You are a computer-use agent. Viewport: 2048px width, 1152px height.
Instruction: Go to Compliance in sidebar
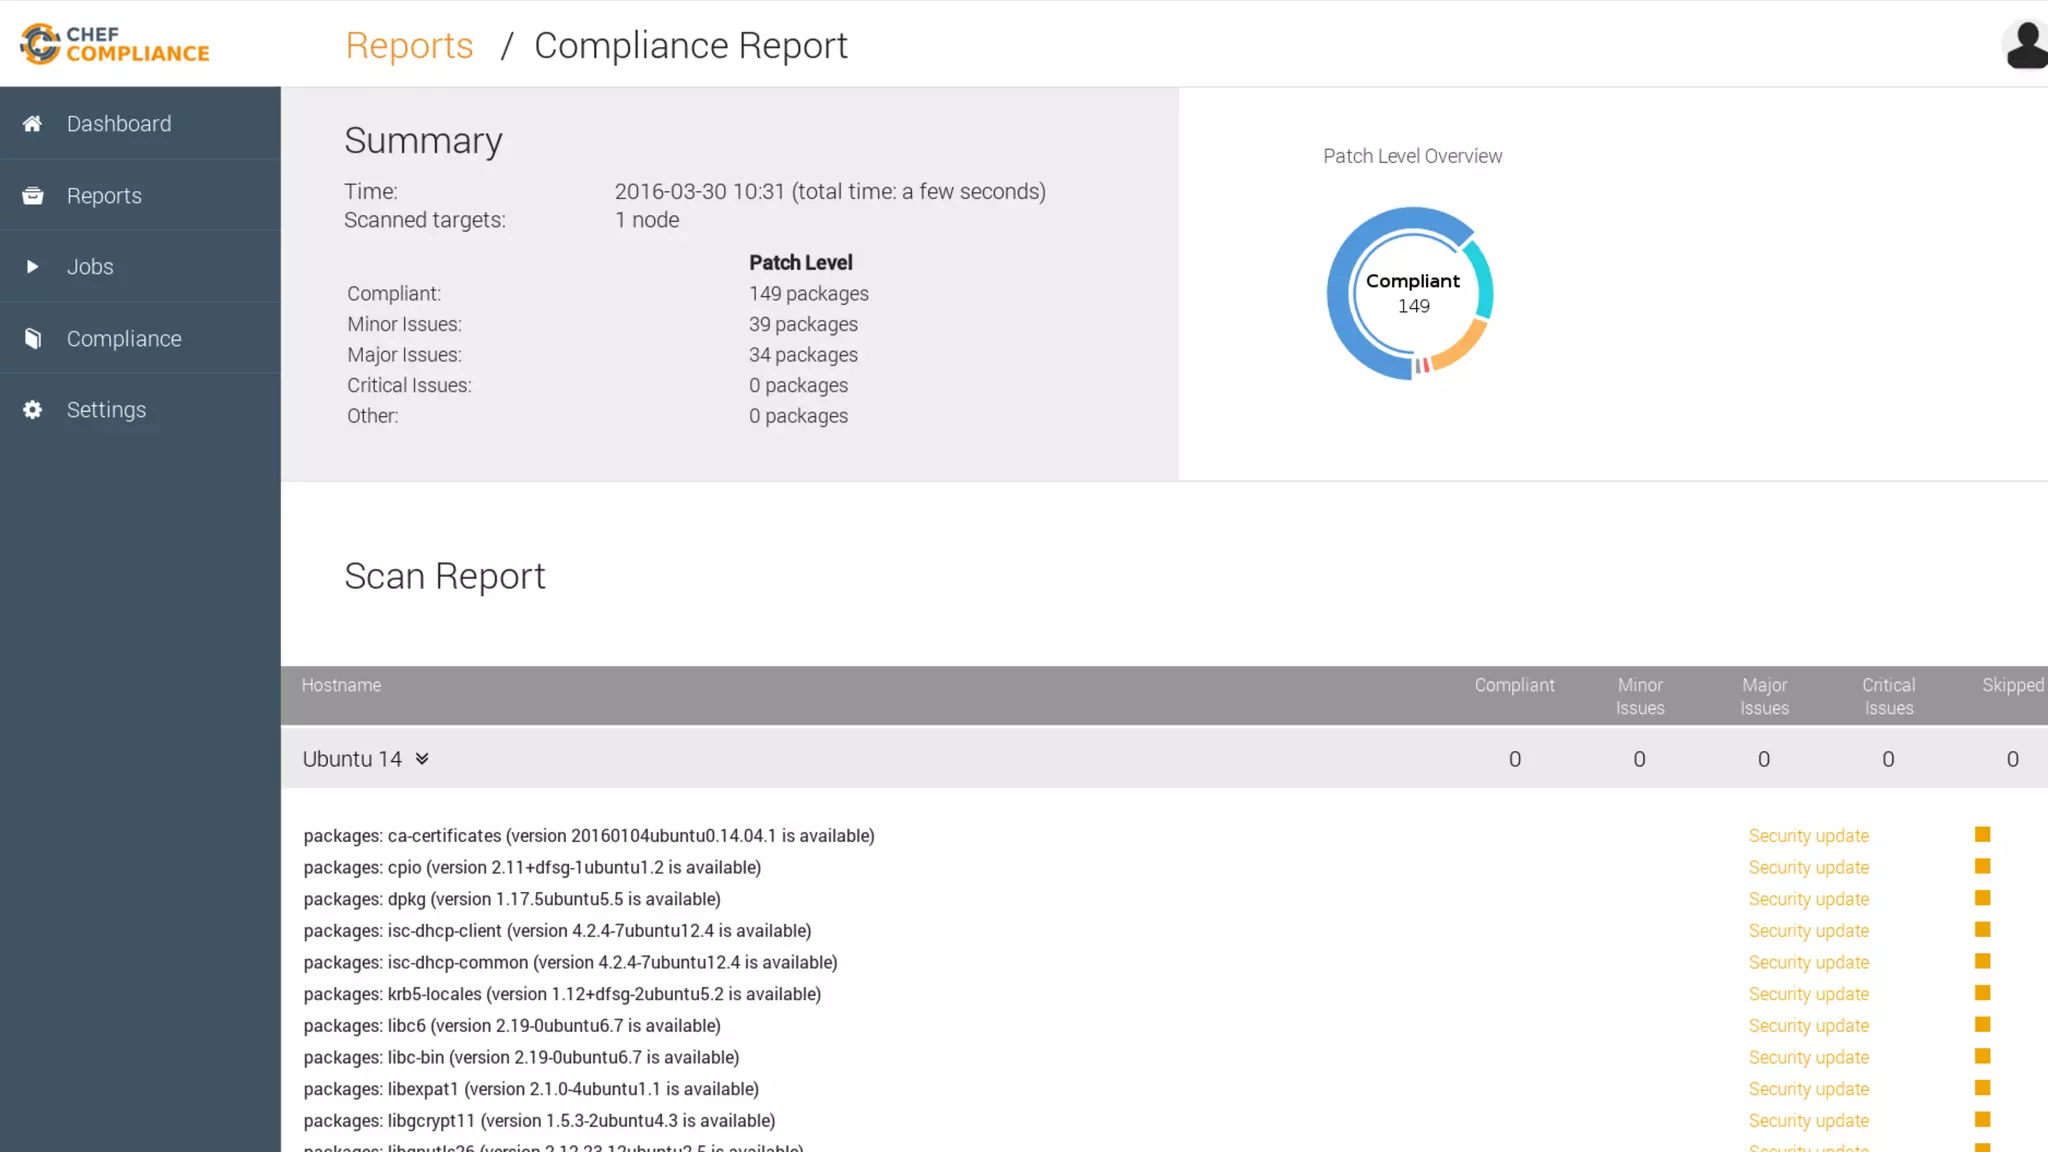[x=124, y=339]
